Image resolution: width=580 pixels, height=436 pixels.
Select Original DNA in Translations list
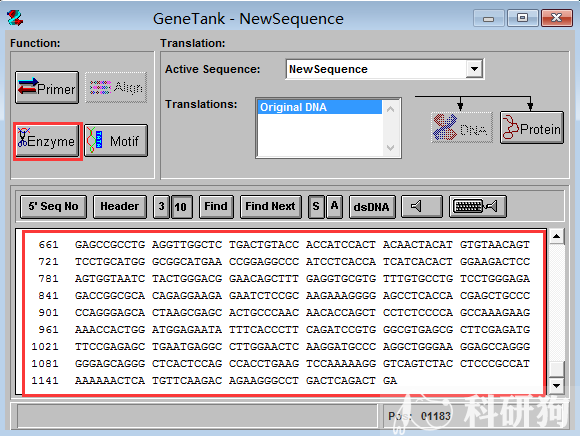pyautogui.click(x=320, y=107)
